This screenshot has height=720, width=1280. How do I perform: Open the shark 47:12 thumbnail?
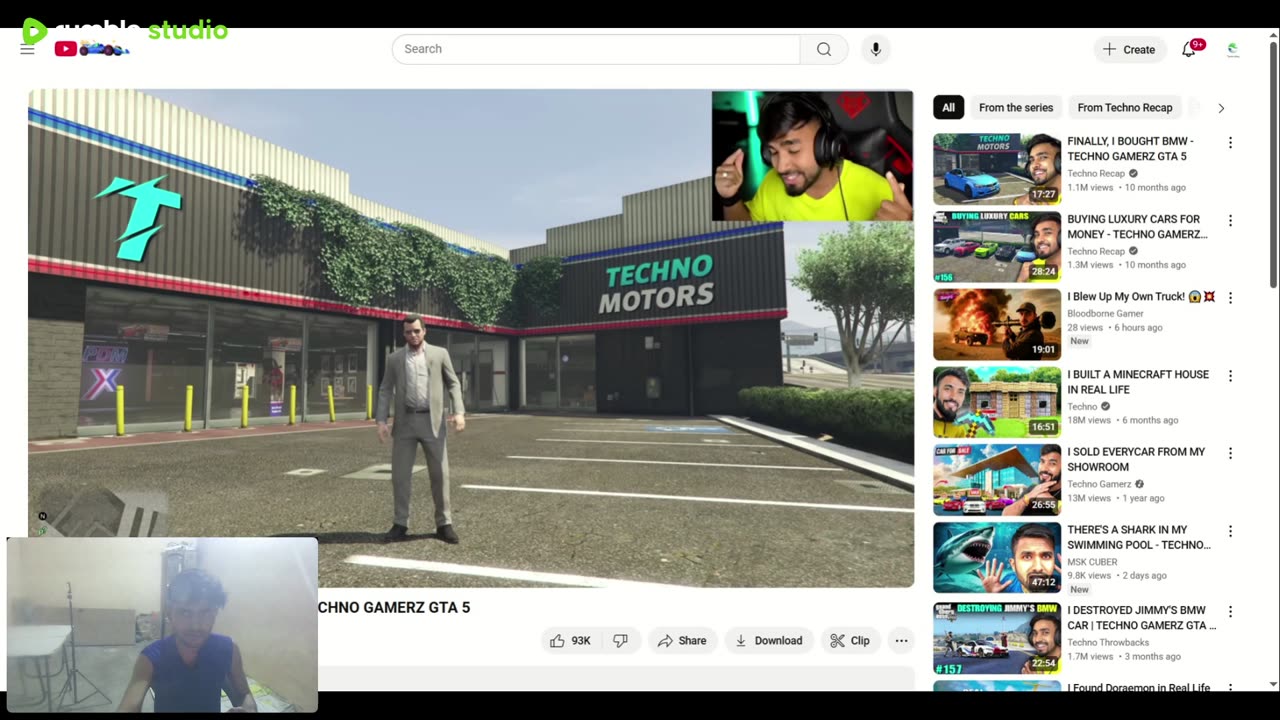(x=997, y=557)
